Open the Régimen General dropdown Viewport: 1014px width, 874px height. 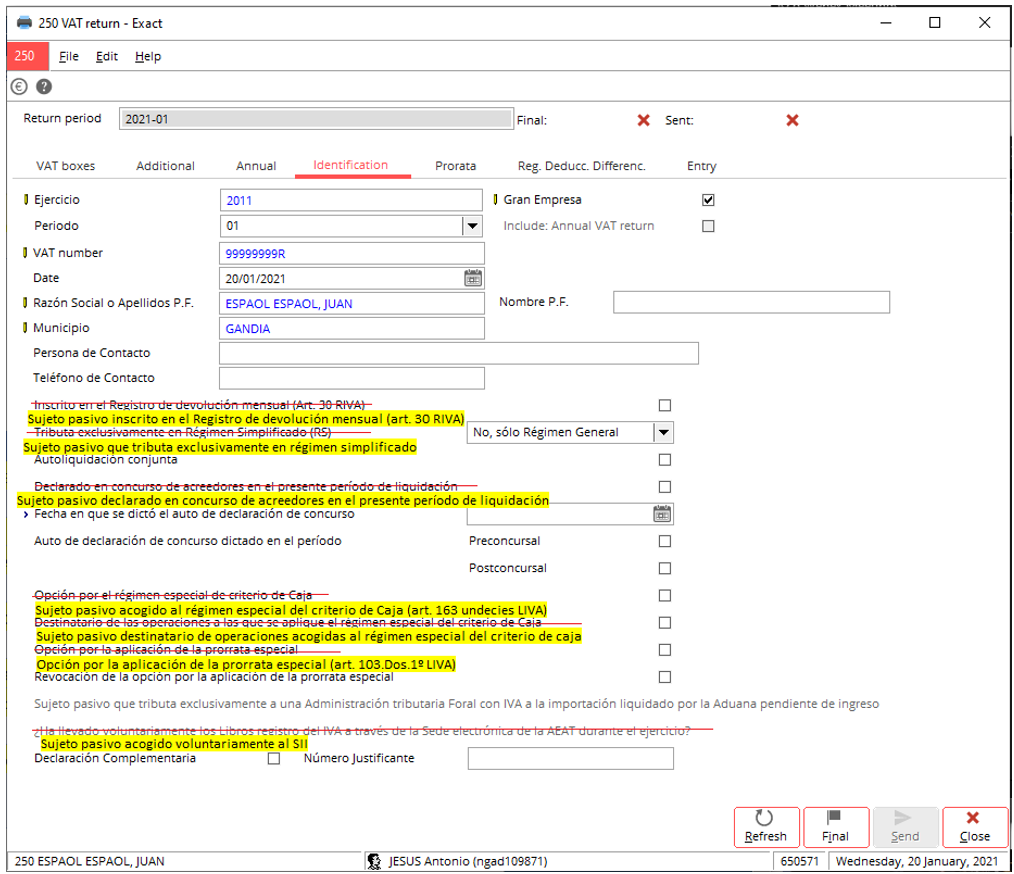pos(663,432)
